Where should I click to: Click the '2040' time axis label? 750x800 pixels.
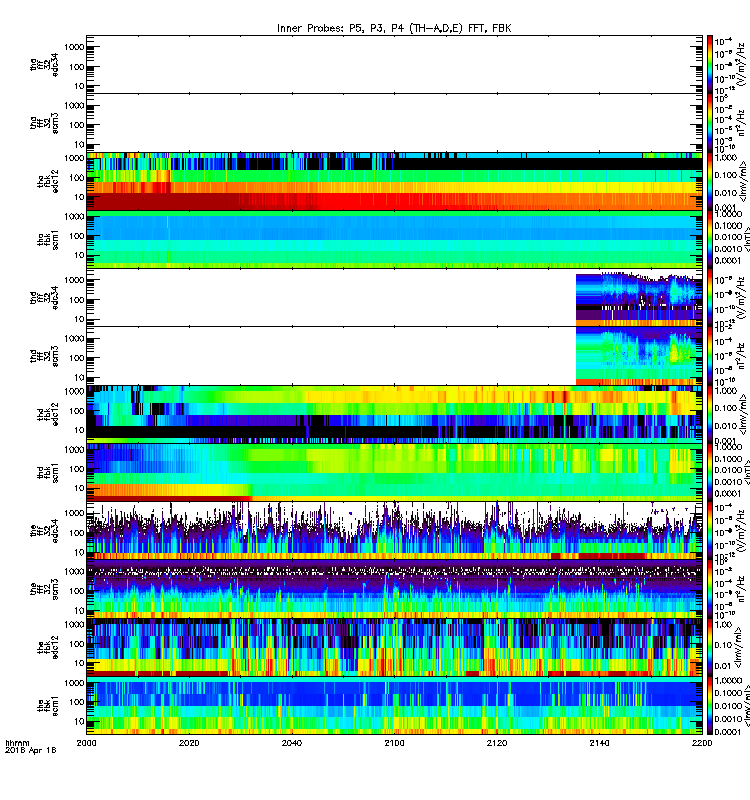coord(291,743)
